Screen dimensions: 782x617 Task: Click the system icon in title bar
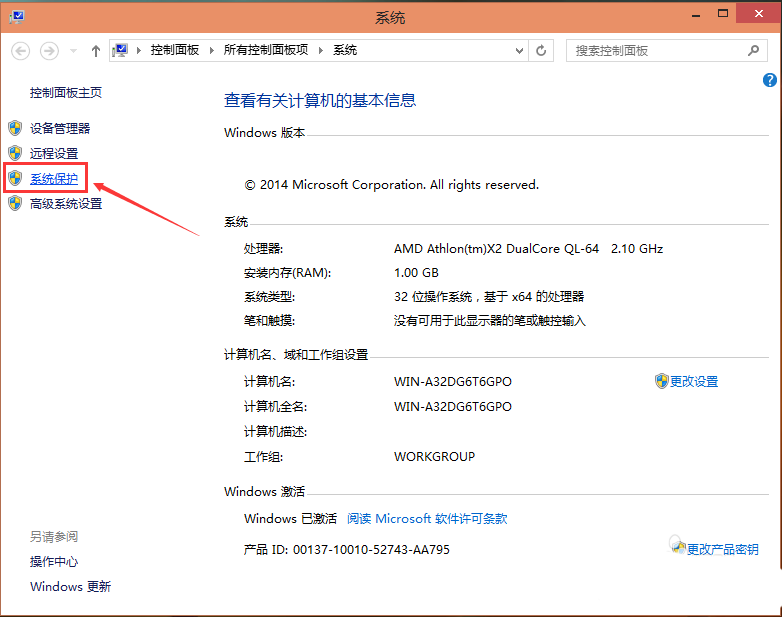[16, 17]
